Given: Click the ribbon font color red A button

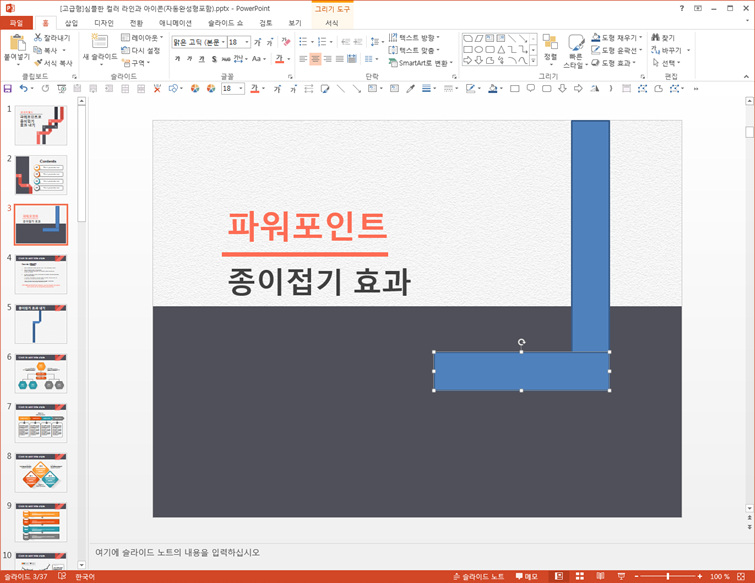Looking at the screenshot, I should 279,59.
